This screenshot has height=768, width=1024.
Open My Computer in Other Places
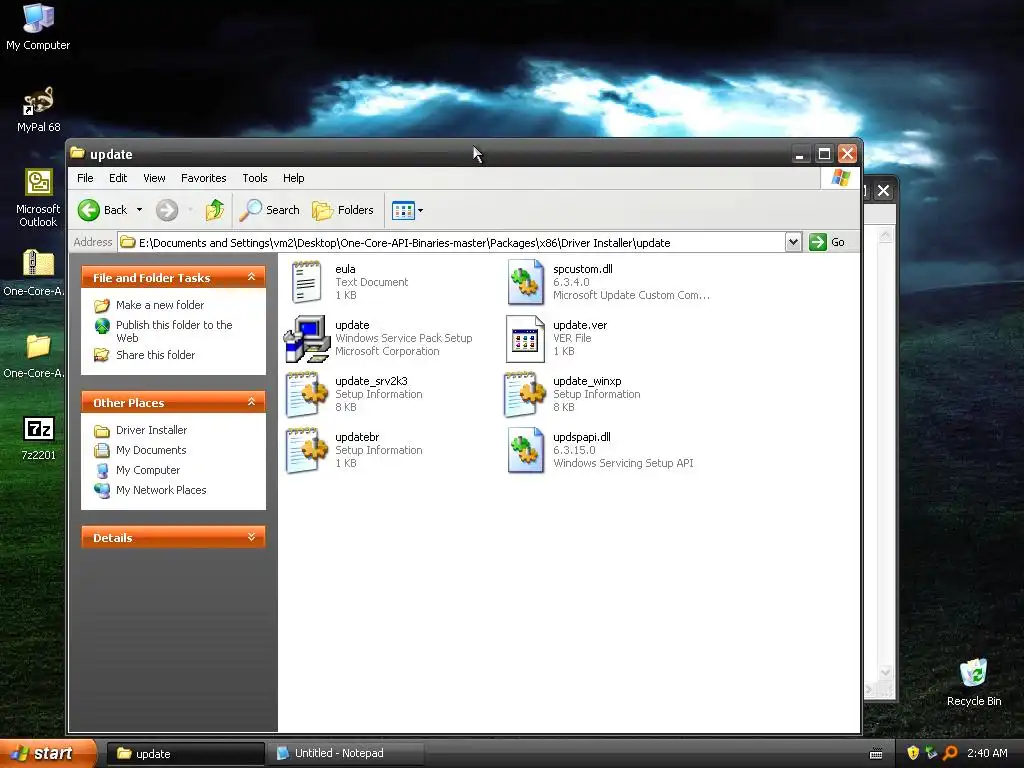148,470
